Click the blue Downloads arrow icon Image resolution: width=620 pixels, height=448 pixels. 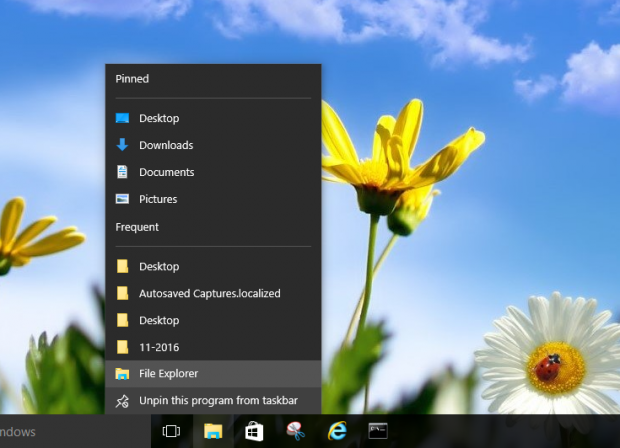122,145
